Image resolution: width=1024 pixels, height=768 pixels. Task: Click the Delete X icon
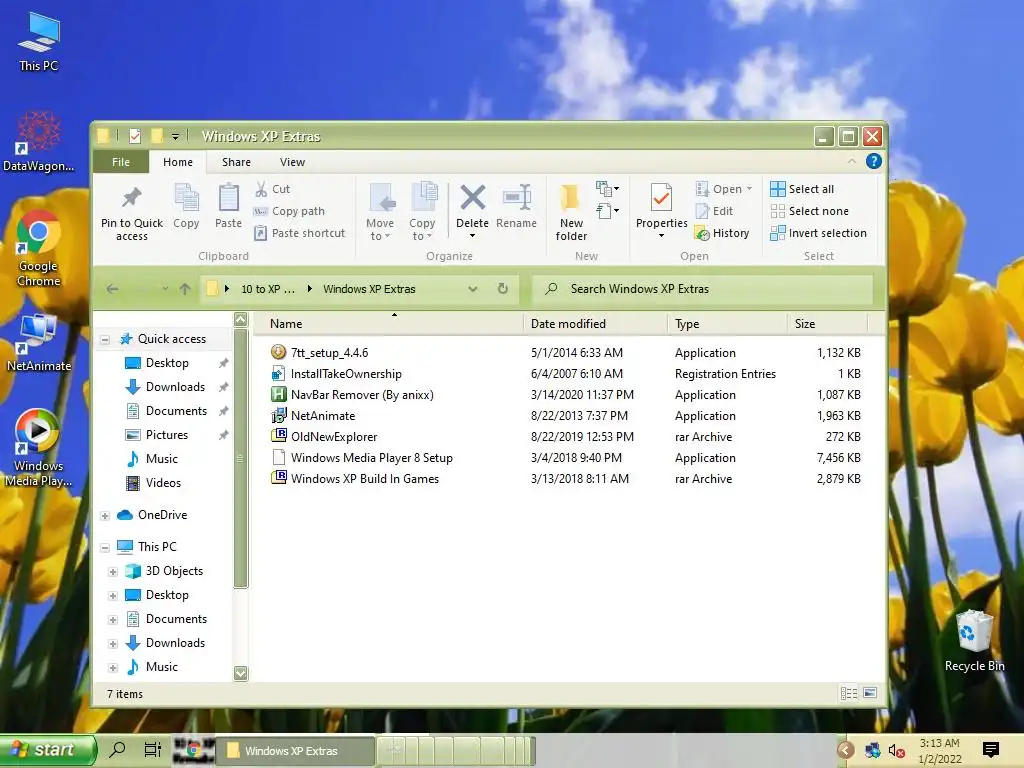[472, 197]
